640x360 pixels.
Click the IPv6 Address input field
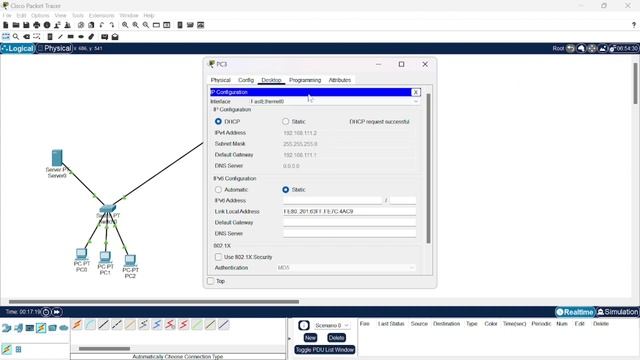point(332,200)
